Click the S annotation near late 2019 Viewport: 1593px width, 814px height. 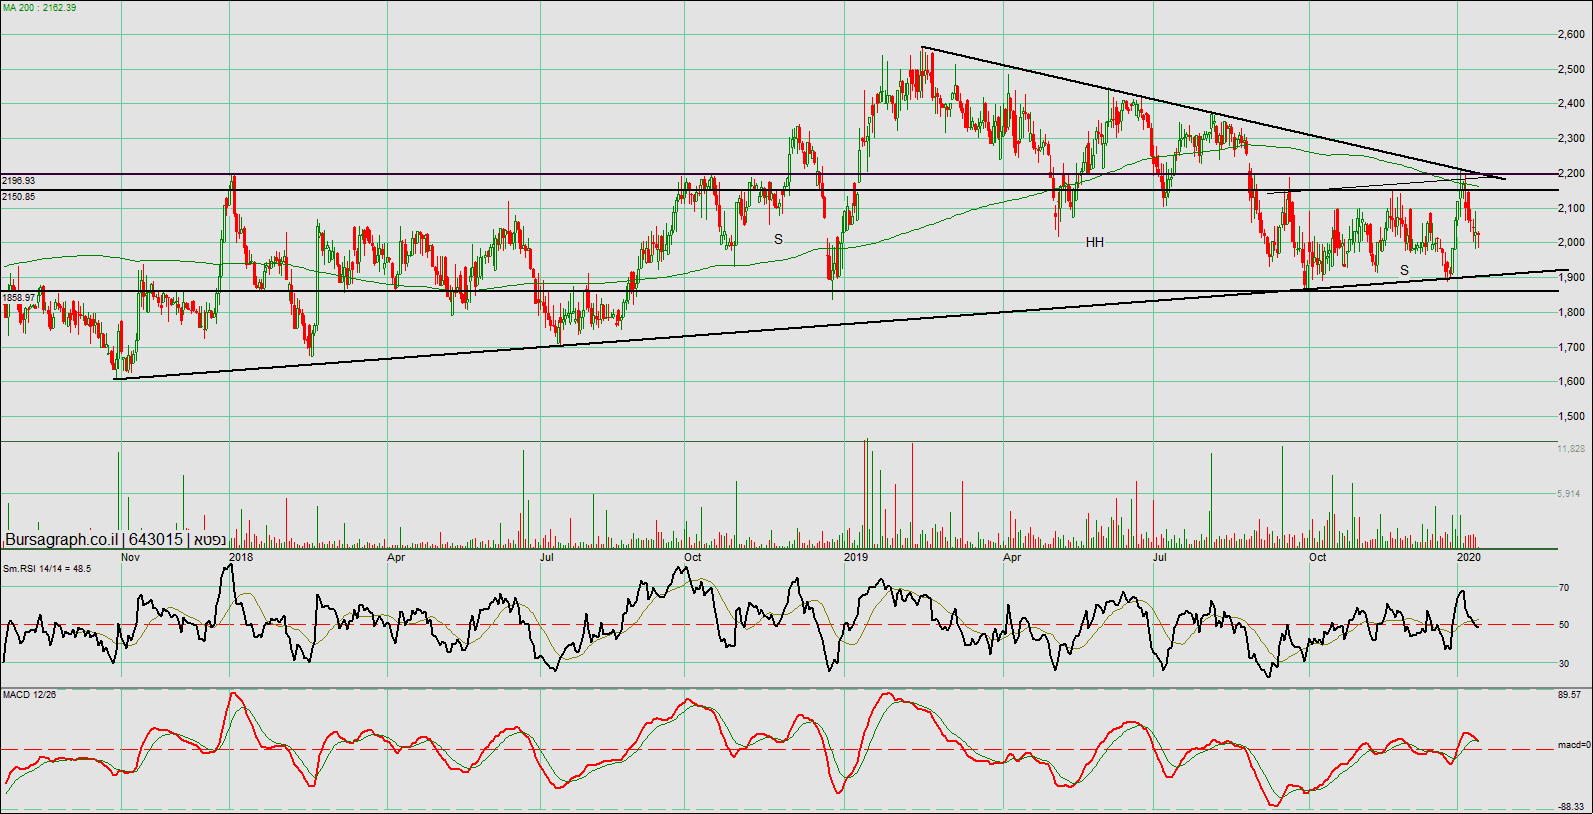pyautogui.click(x=1404, y=270)
